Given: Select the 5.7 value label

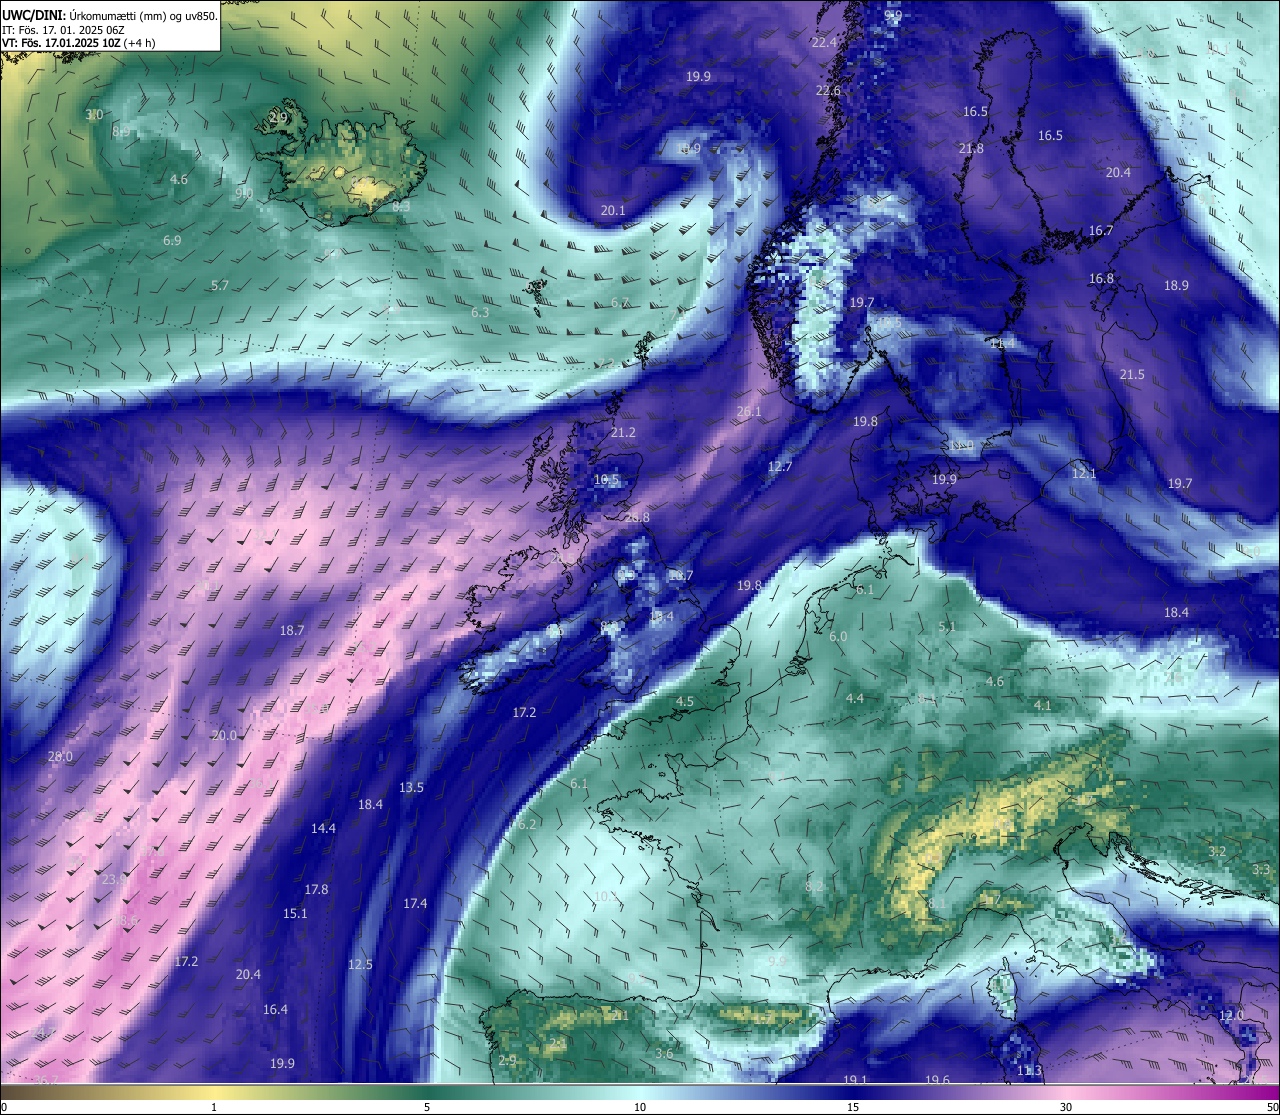Looking at the screenshot, I should pyautogui.click(x=220, y=285).
